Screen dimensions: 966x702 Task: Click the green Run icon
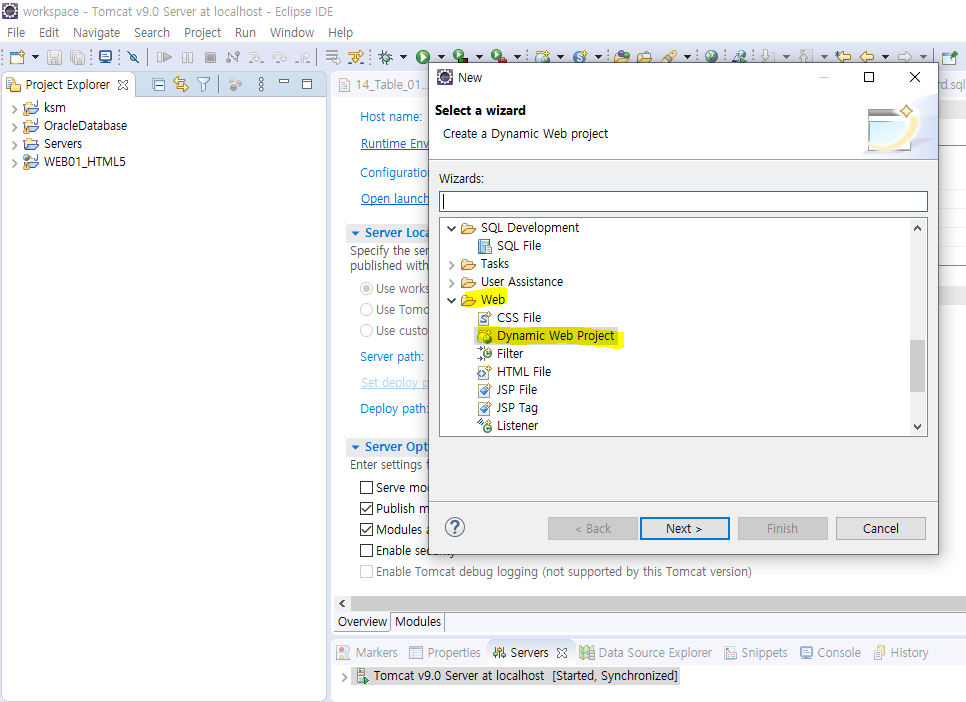click(x=423, y=57)
